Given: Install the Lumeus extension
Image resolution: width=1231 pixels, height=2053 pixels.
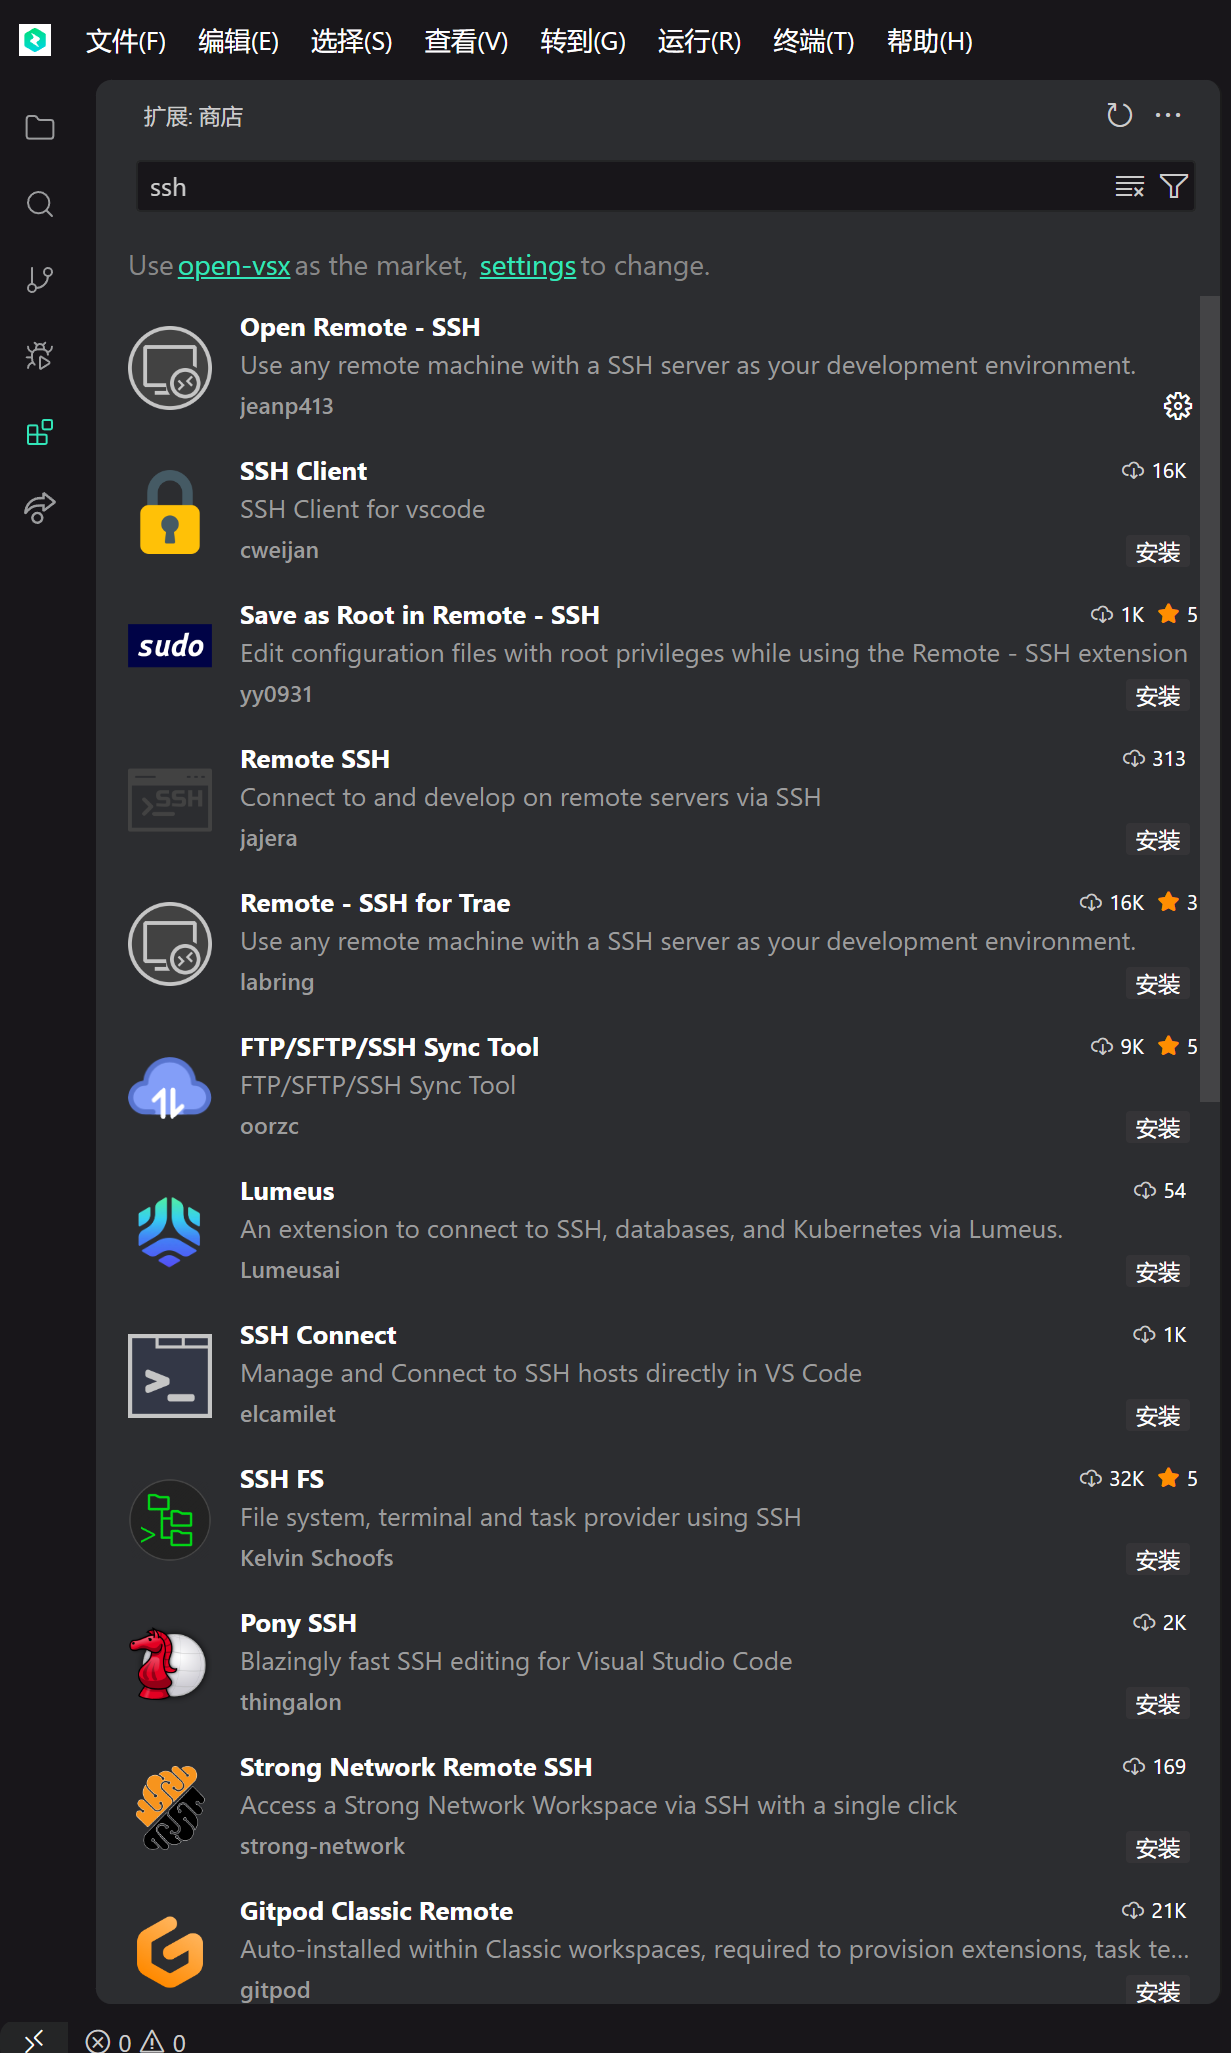Looking at the screenshot, I should (x=1158, y=1272).
